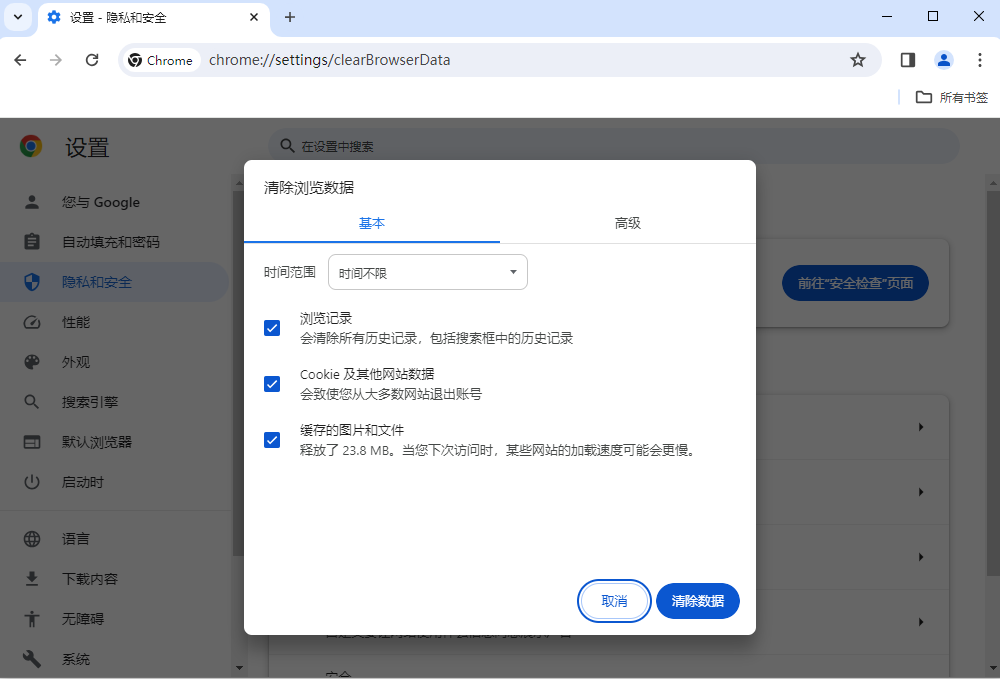Click the profile avatar icon
The image size is (1000, 679).
pyautogui.click(x=943, y=60)
